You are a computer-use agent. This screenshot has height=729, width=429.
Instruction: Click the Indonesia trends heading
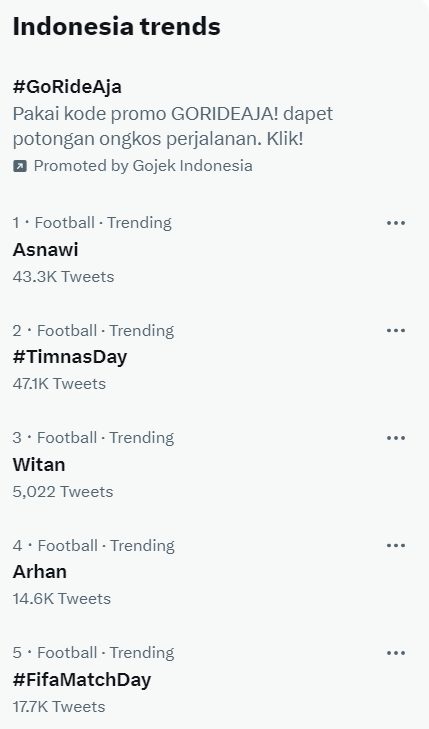coord(117,27)
